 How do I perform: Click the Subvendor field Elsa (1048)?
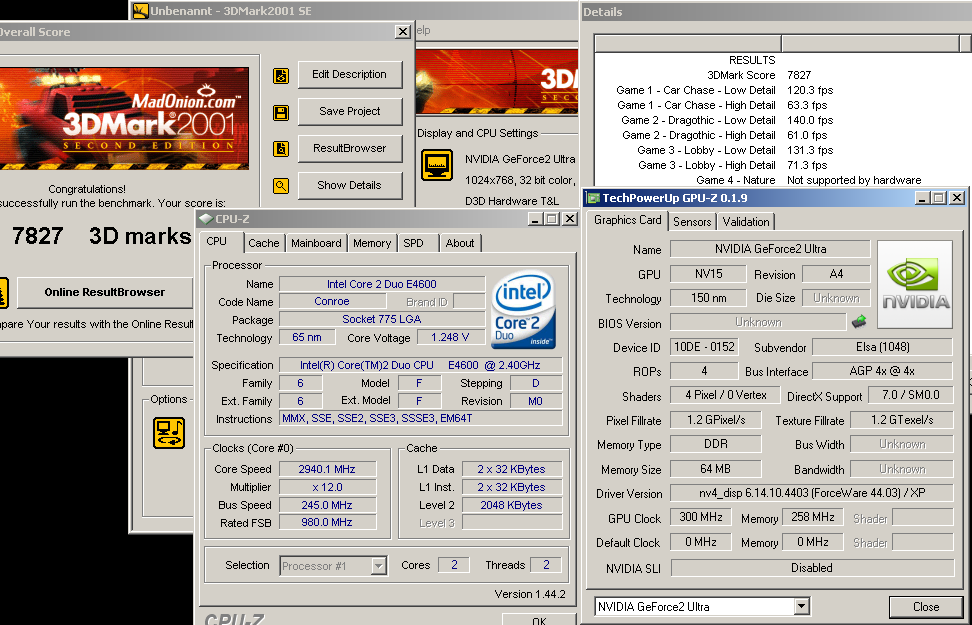click(883, 347)
